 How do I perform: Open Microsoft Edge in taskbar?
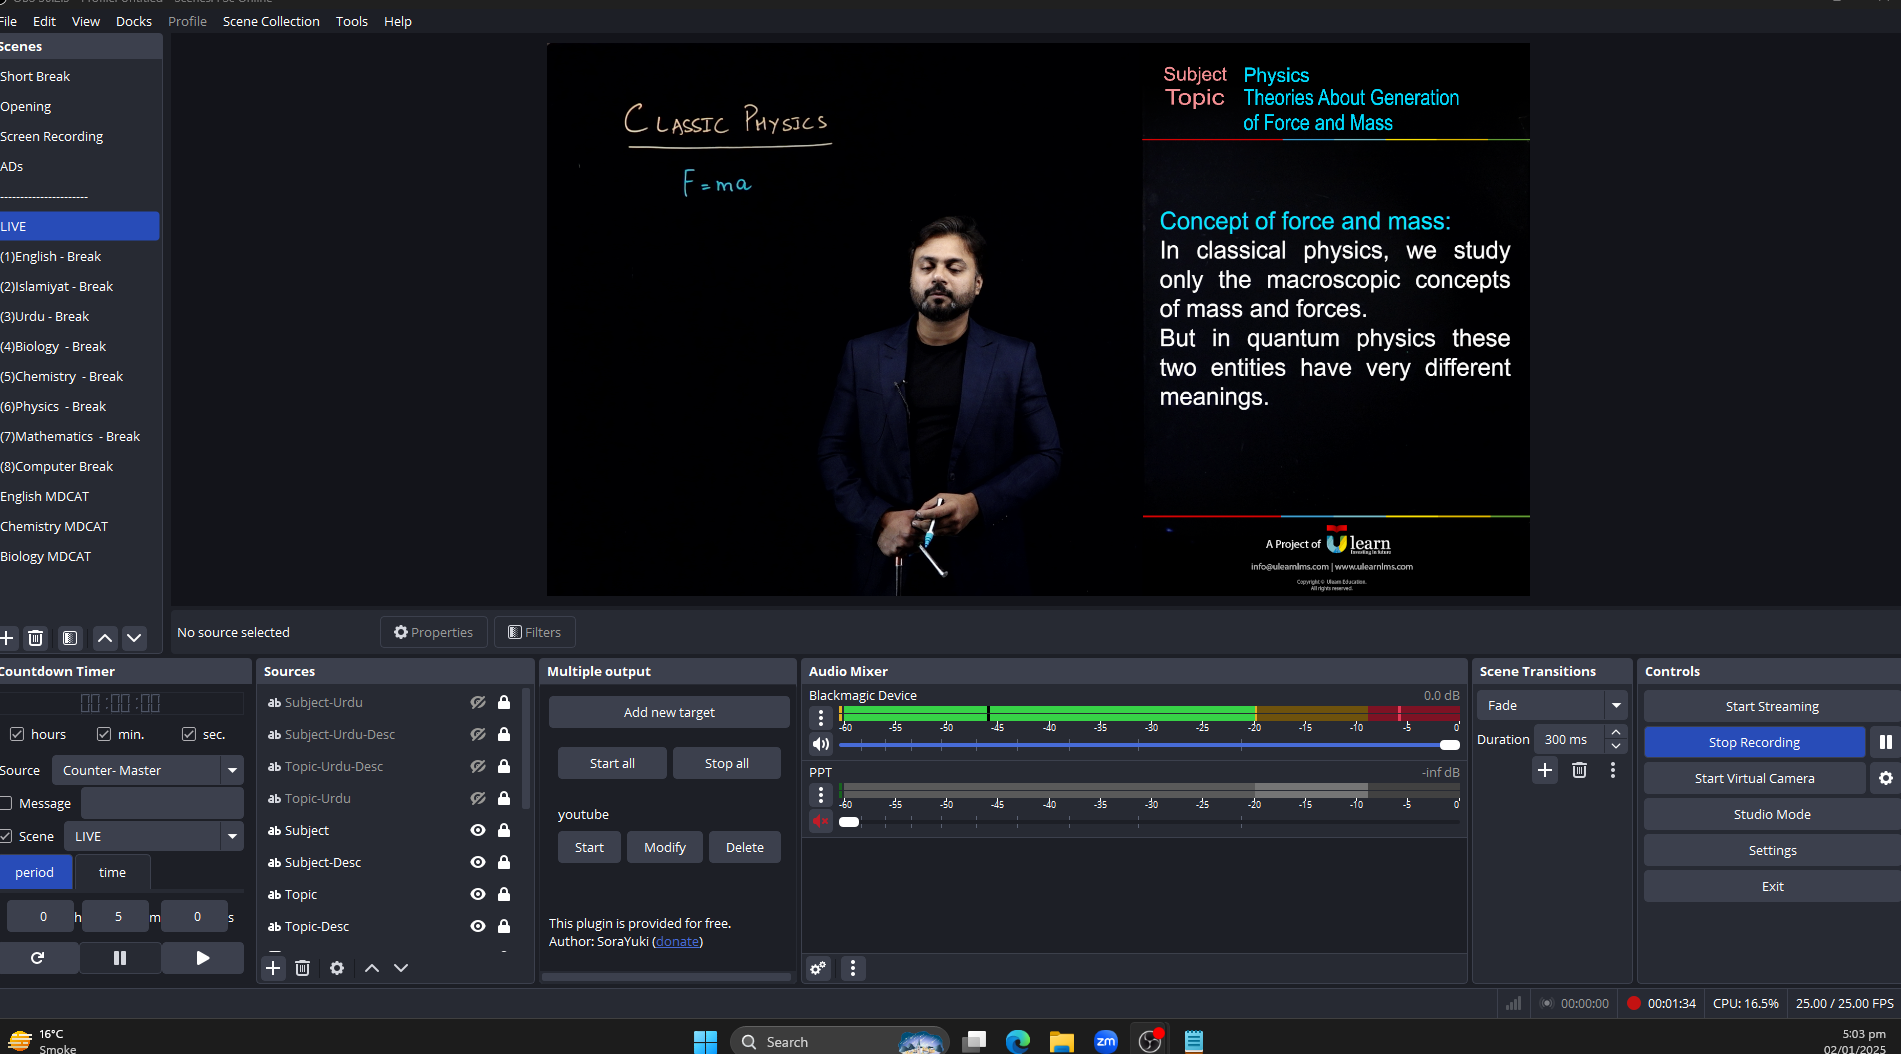coord(1018,1042)
